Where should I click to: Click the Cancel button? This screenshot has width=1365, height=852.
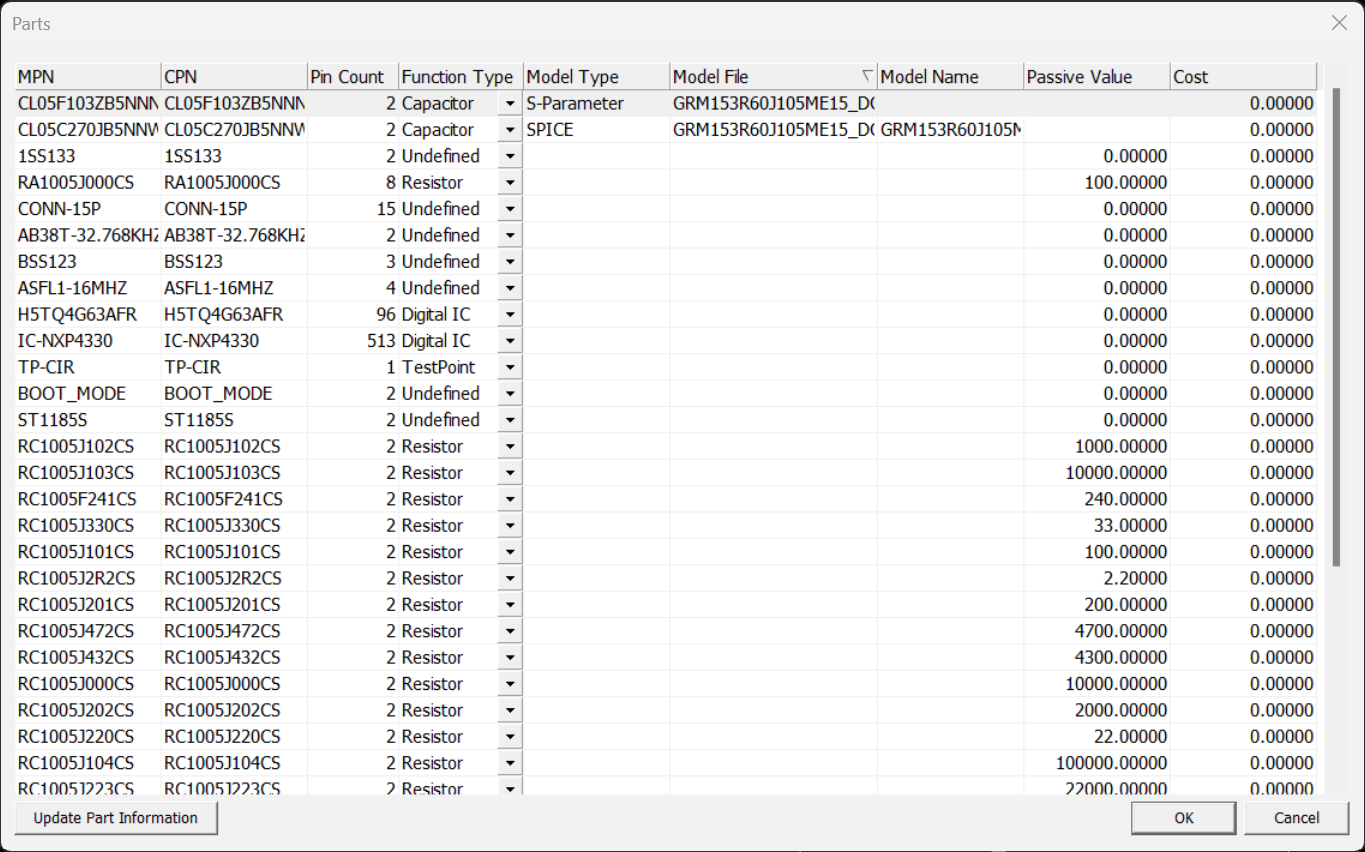[1296, 818]
